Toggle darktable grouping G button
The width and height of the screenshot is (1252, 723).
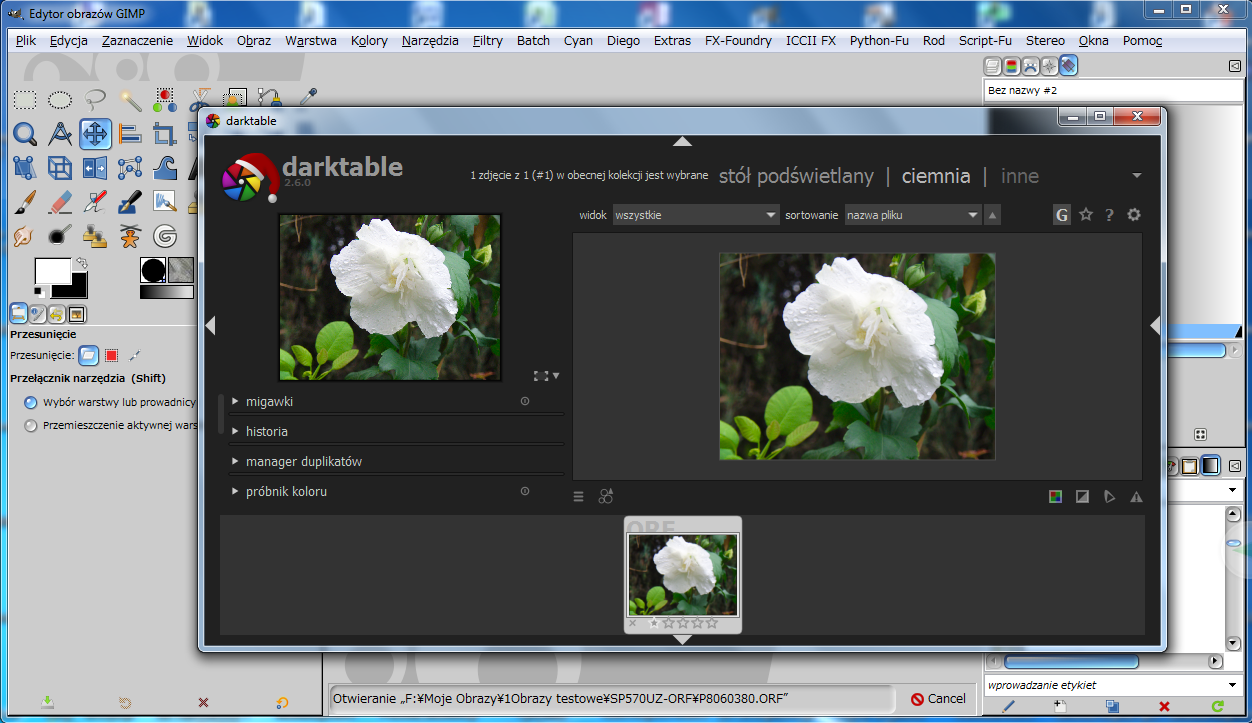[x=1061, y=215]
